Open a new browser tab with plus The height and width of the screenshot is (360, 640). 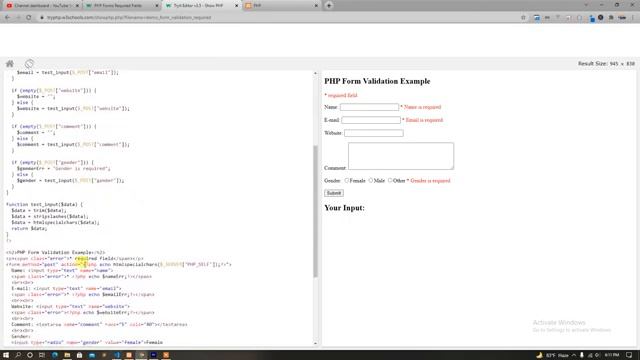click(329, 6)
